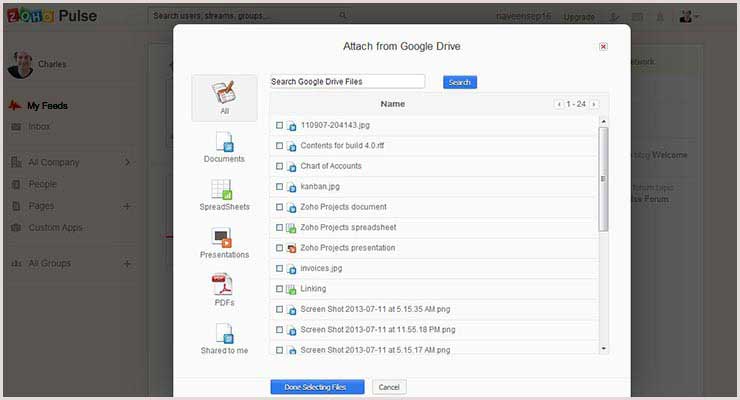740x400 pixels.
Task: Select the invoices.jpg checkbox
Action: 280,269
